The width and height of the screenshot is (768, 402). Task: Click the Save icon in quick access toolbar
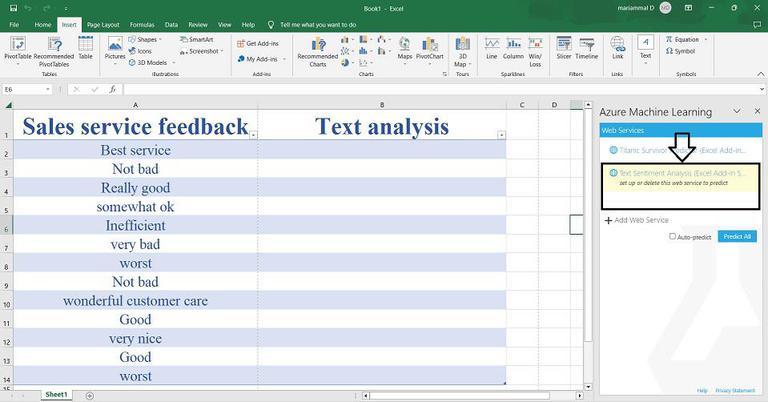[13, 8]
